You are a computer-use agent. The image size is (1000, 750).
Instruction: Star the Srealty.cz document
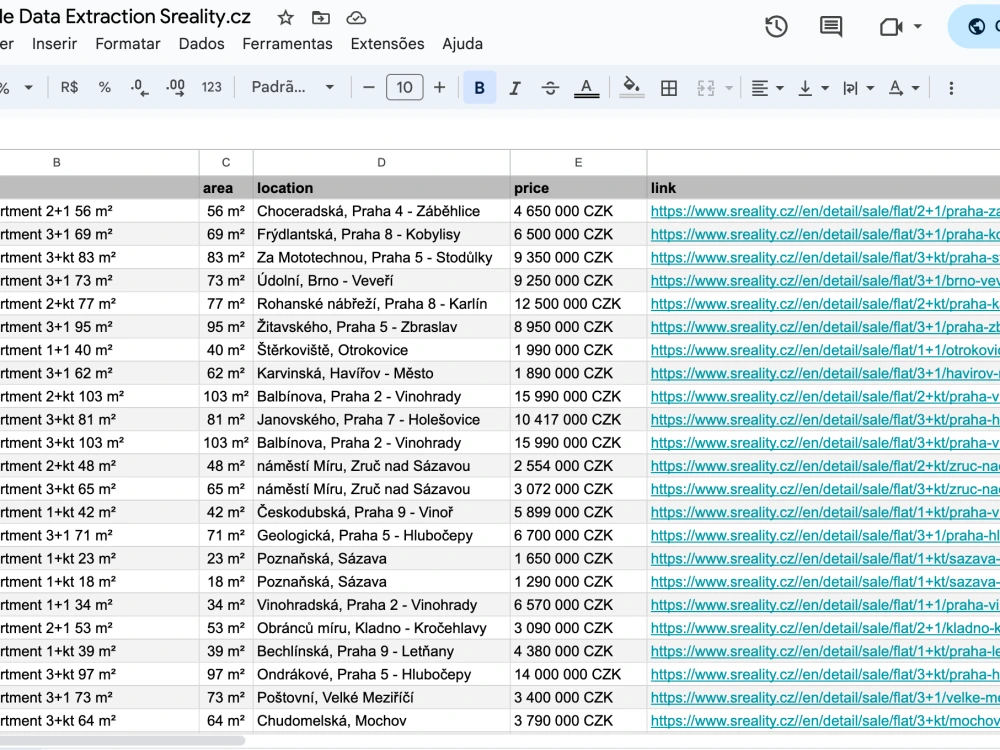285,18
